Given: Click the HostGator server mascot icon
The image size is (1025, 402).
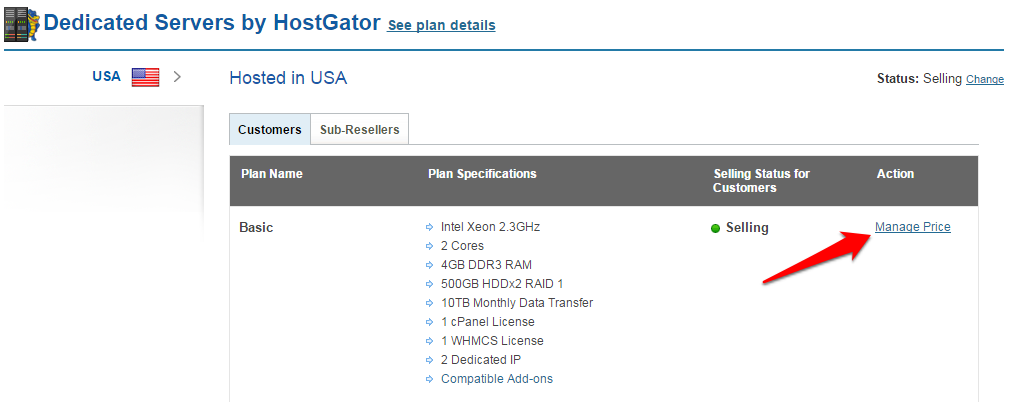Looking at the screenshot, I should (22, 24).
